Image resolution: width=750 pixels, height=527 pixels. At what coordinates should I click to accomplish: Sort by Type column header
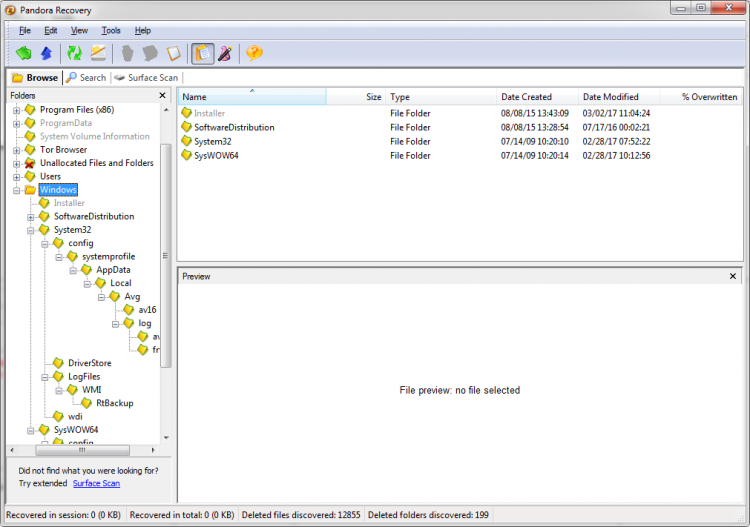441,97
